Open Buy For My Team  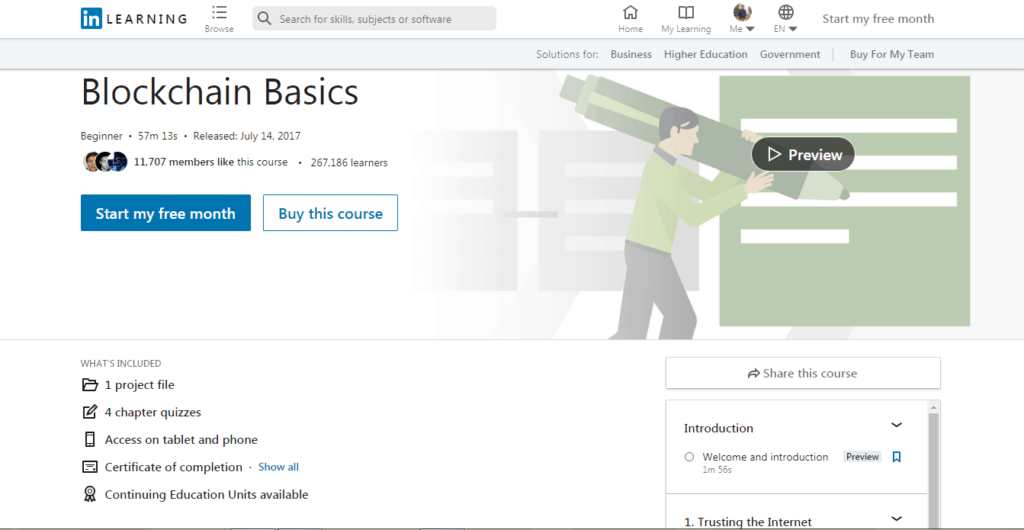(891, 54)
